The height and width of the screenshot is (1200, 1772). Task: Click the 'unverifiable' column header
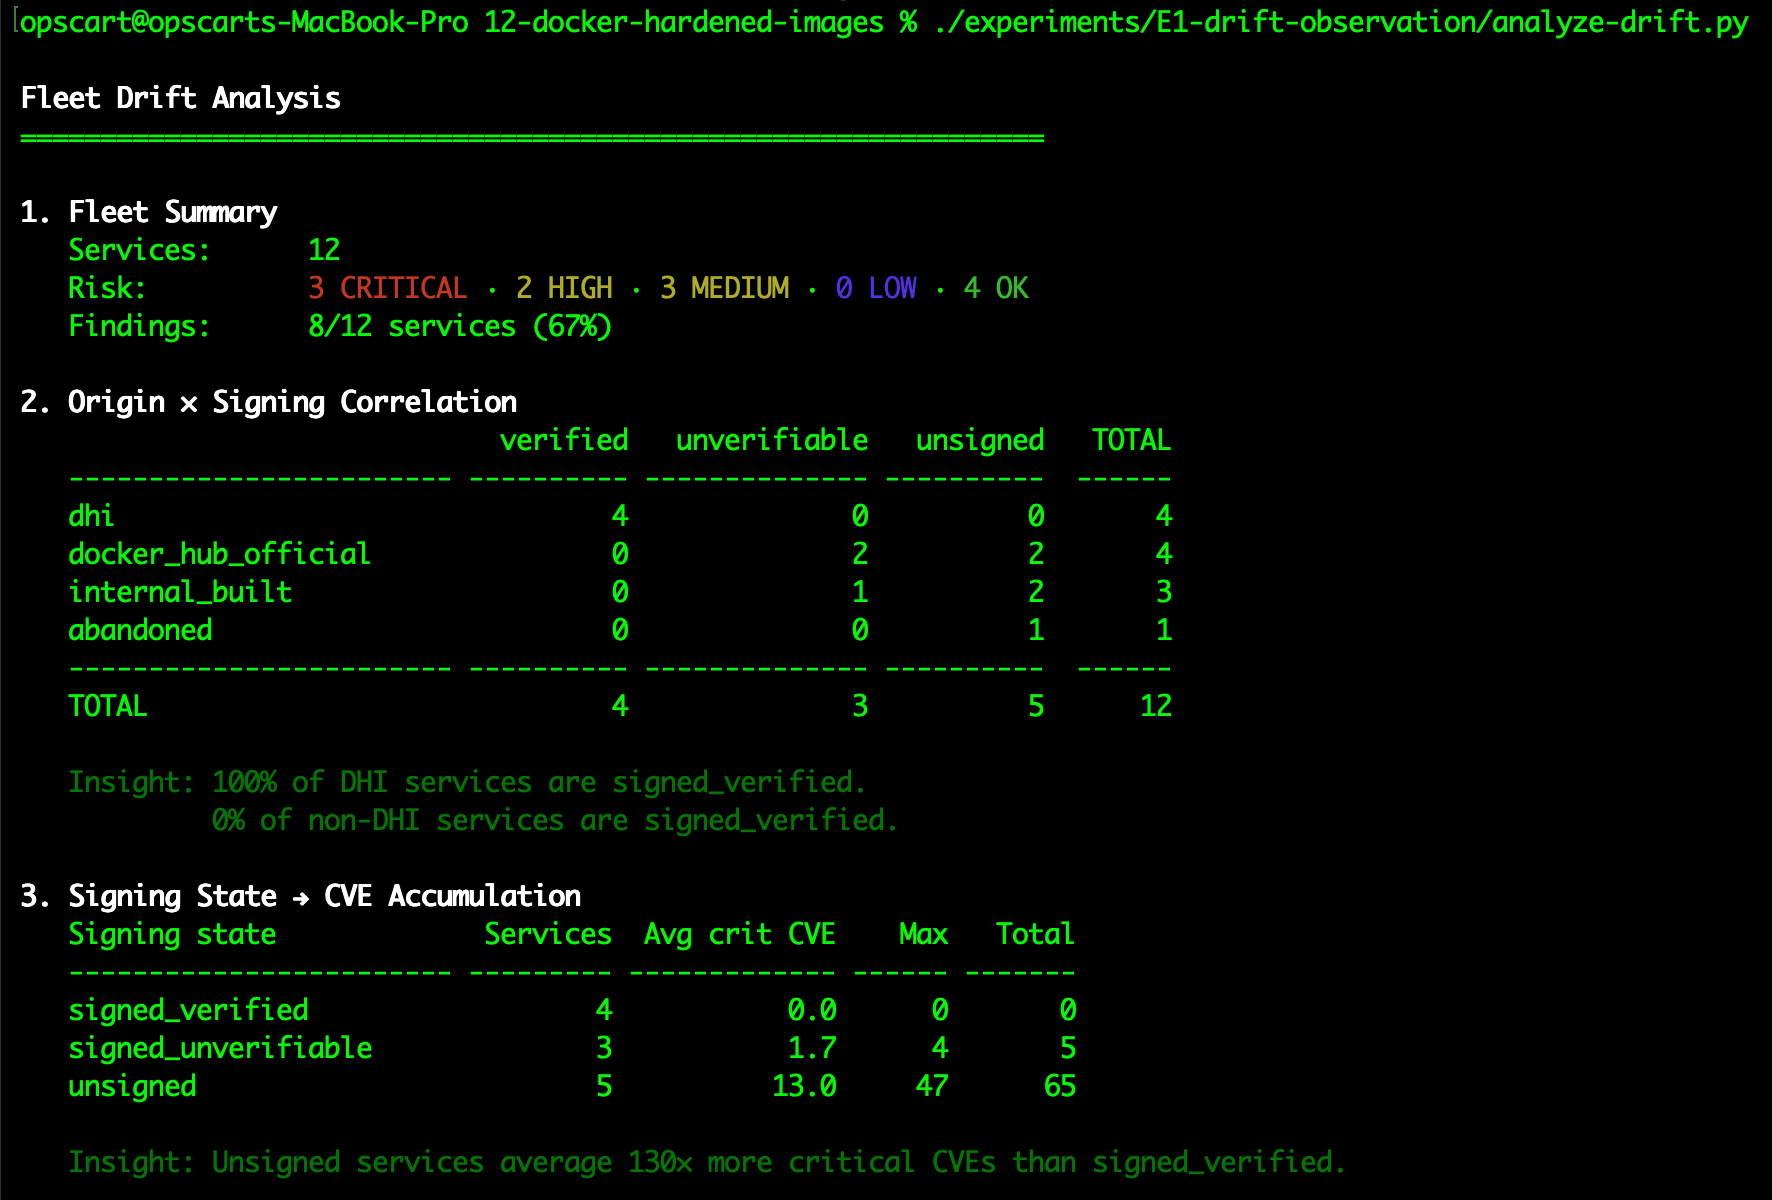(x=772, y=440)
